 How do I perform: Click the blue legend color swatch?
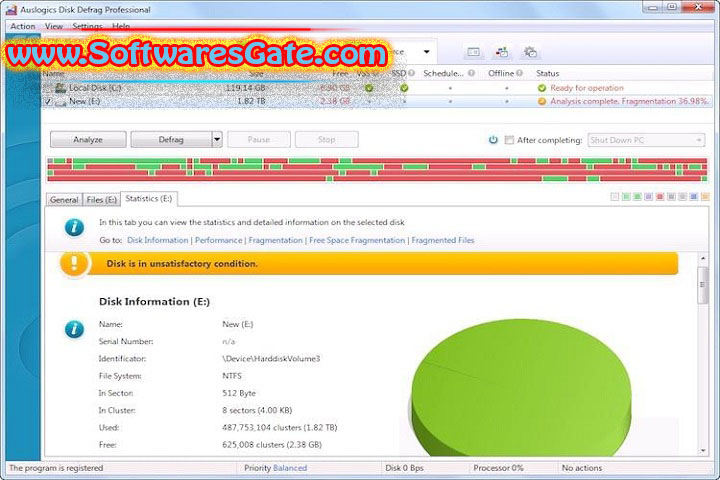point(693,197)
